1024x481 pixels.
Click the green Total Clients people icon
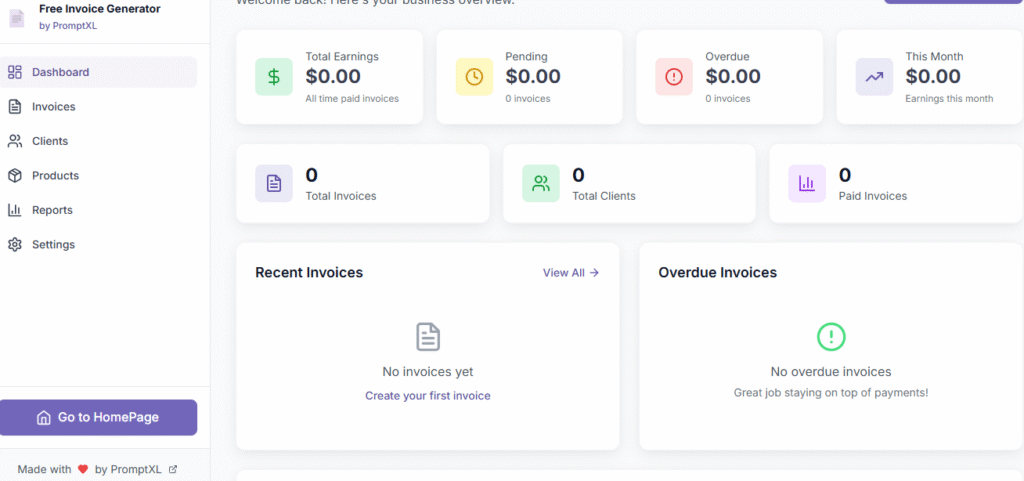pos(541,183)
